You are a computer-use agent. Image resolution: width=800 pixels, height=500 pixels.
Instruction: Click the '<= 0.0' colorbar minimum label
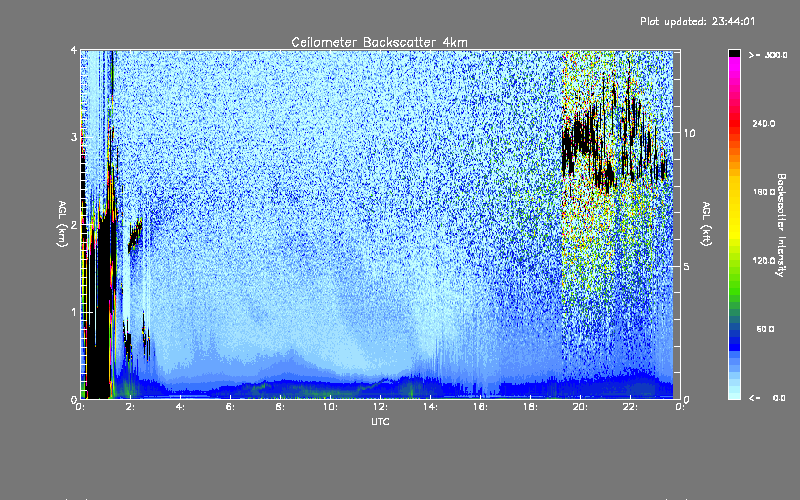pos(767,398)
